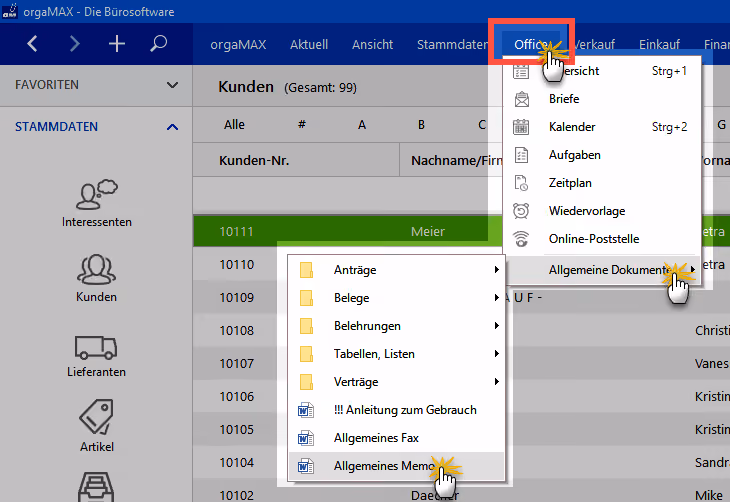
Task: Select customer number 10108
Action: [x=237, y=331]
